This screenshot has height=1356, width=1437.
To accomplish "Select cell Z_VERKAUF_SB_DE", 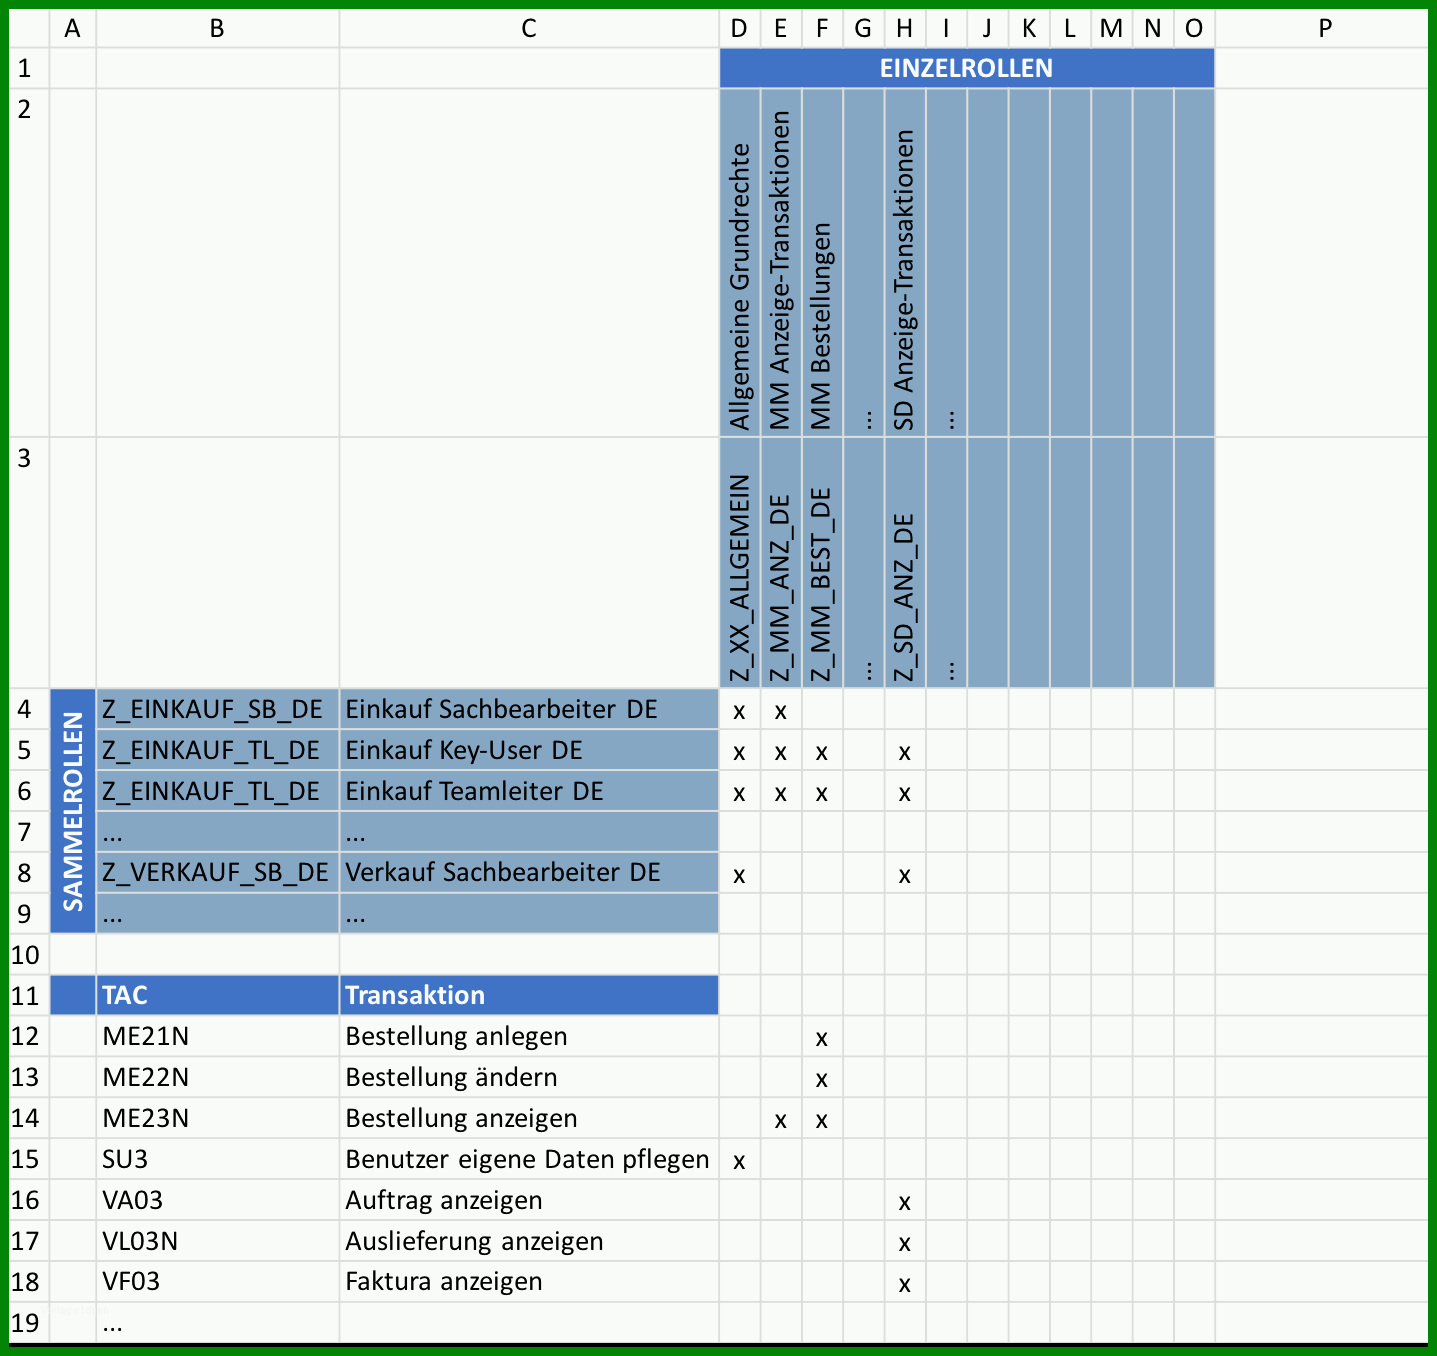I will point(217,872).
